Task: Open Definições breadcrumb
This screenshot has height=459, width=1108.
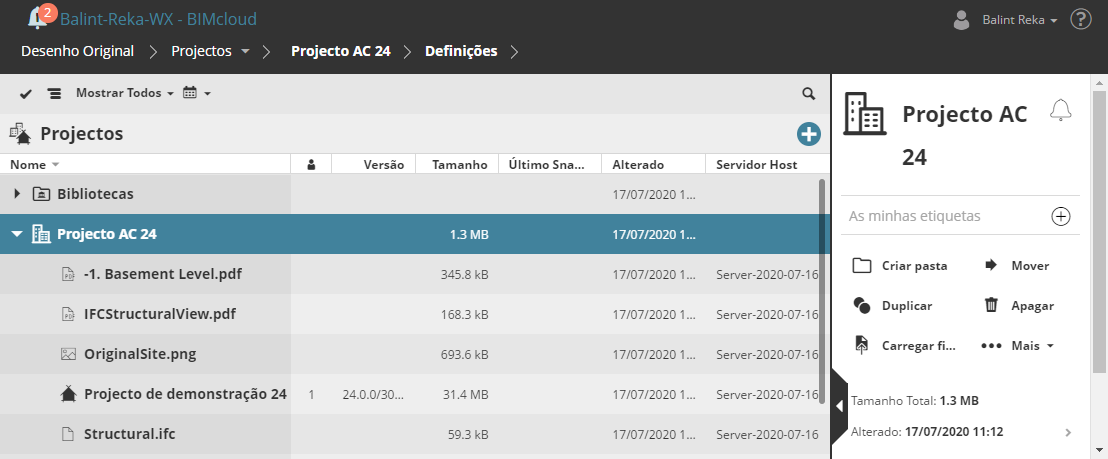Action: pos(461,52)
